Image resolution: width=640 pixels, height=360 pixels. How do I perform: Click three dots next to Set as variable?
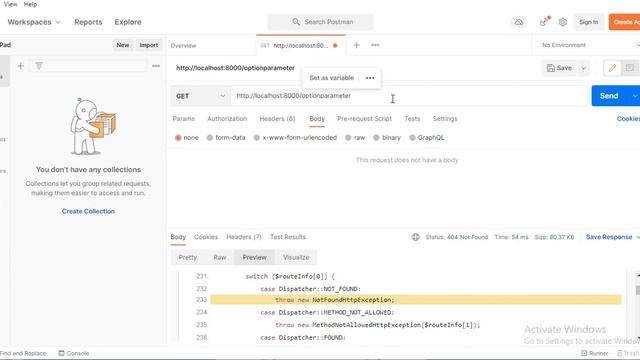coord(370,78)
